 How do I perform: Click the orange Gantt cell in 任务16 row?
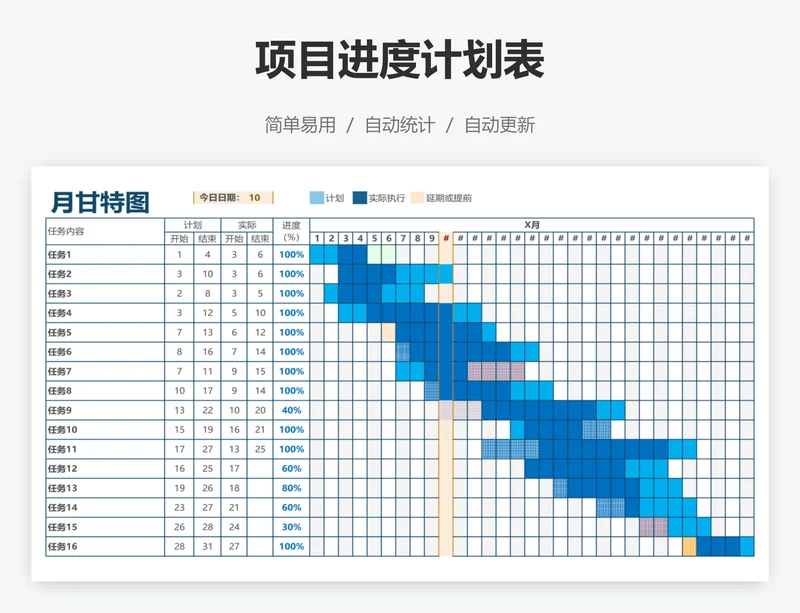690,546
